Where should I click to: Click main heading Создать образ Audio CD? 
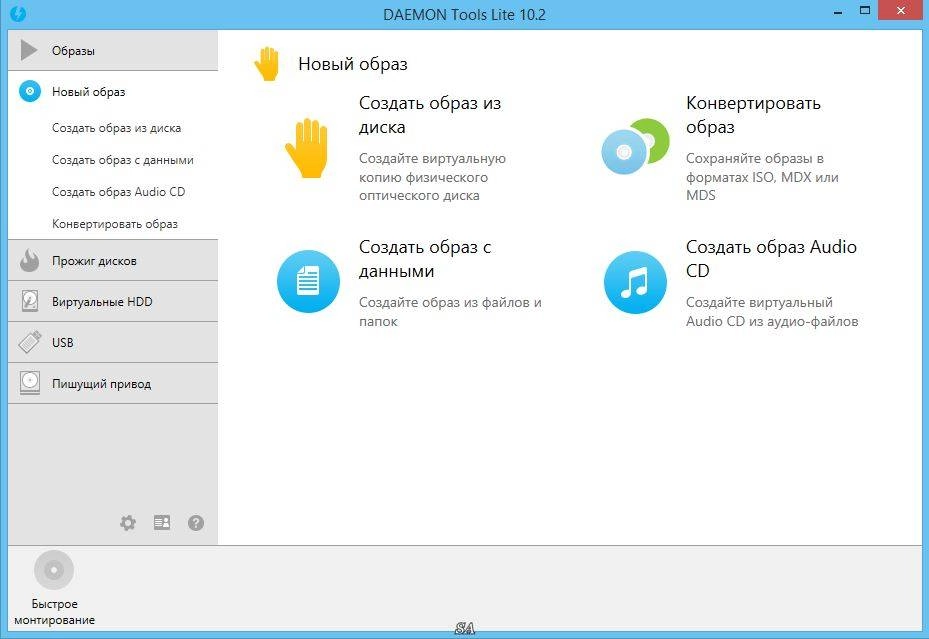coord(771,258)
